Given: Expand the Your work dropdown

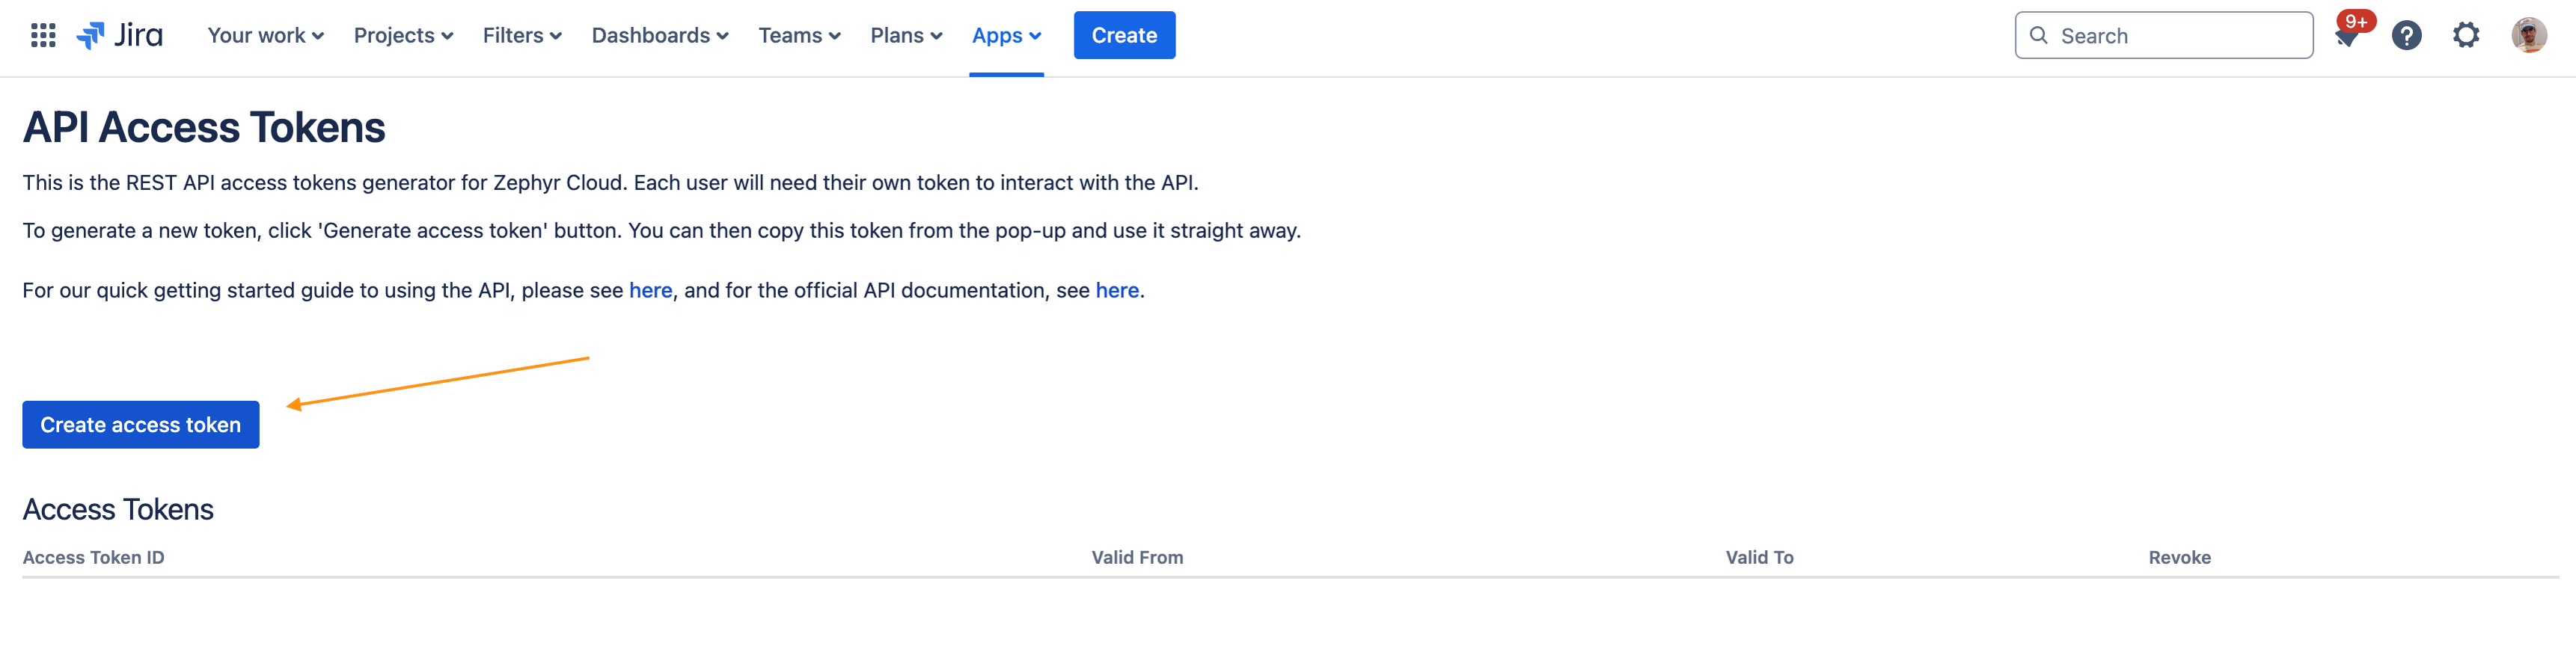Looking at the screenshot, I should tap(265, 36).
